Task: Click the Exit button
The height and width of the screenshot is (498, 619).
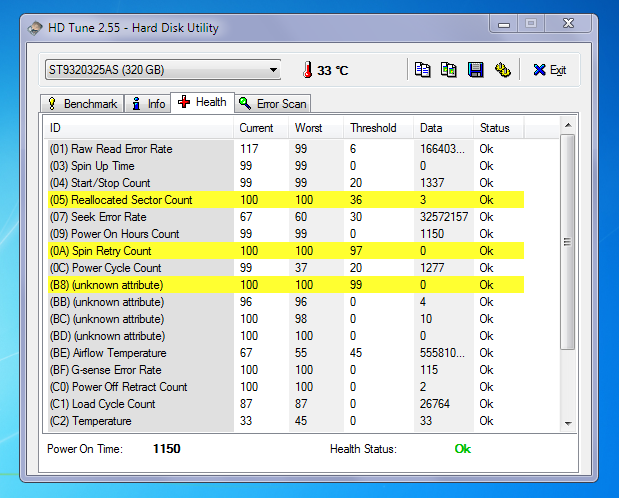Action: (x=550, y=70)
